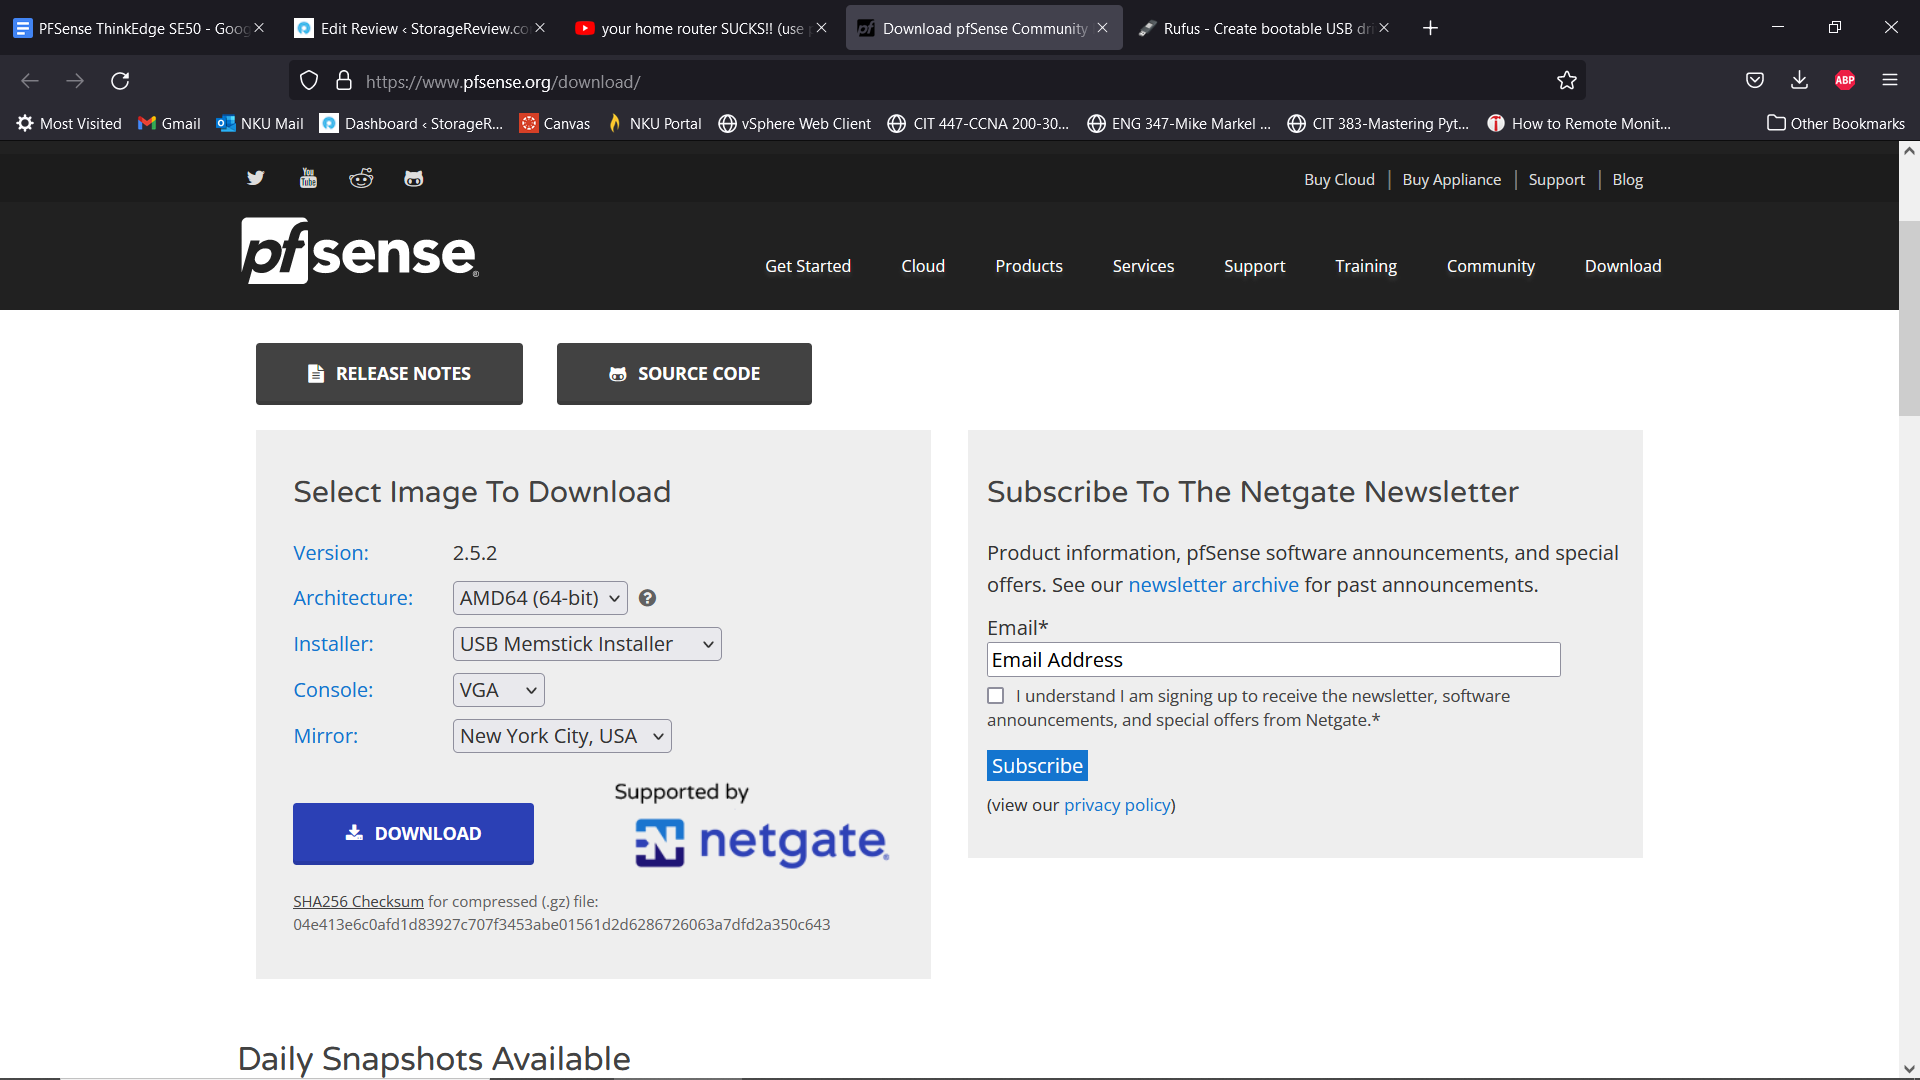This screenshot has width=1920, height=1080.
Task: Click the SOURCE CODE button
Action: click(684, 374)
